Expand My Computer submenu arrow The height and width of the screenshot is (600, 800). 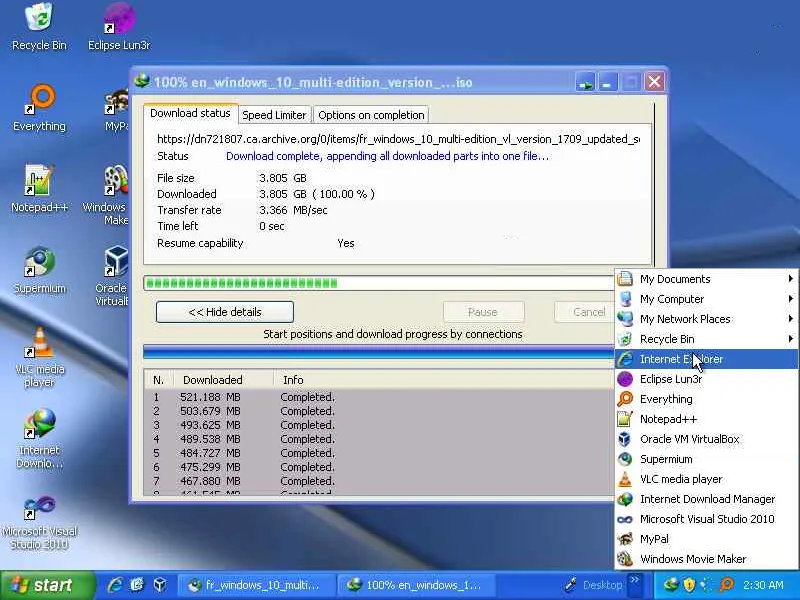click(x=790, y=298)
